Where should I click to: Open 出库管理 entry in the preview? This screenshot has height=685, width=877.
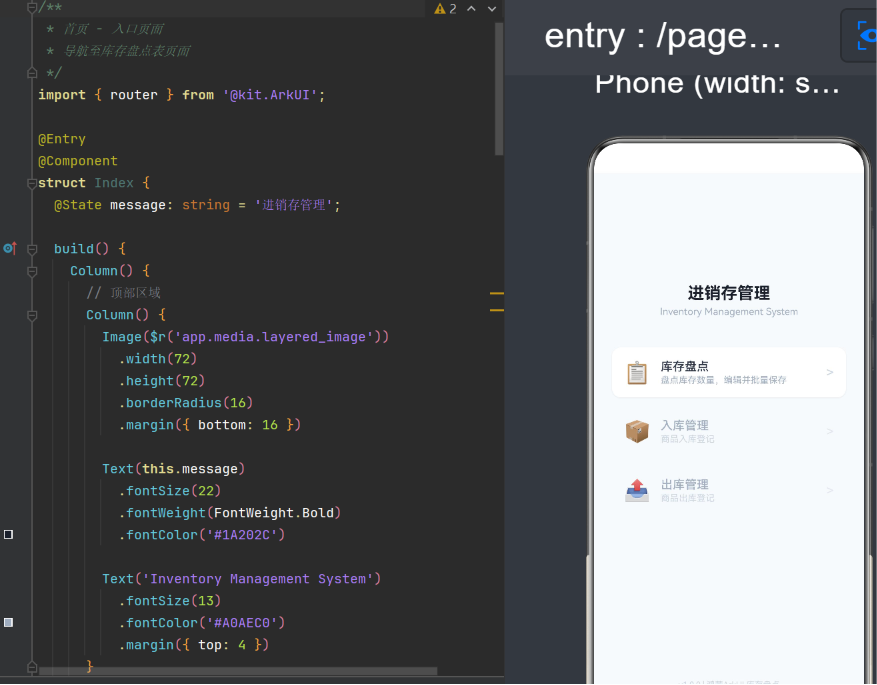coord(729,490)
